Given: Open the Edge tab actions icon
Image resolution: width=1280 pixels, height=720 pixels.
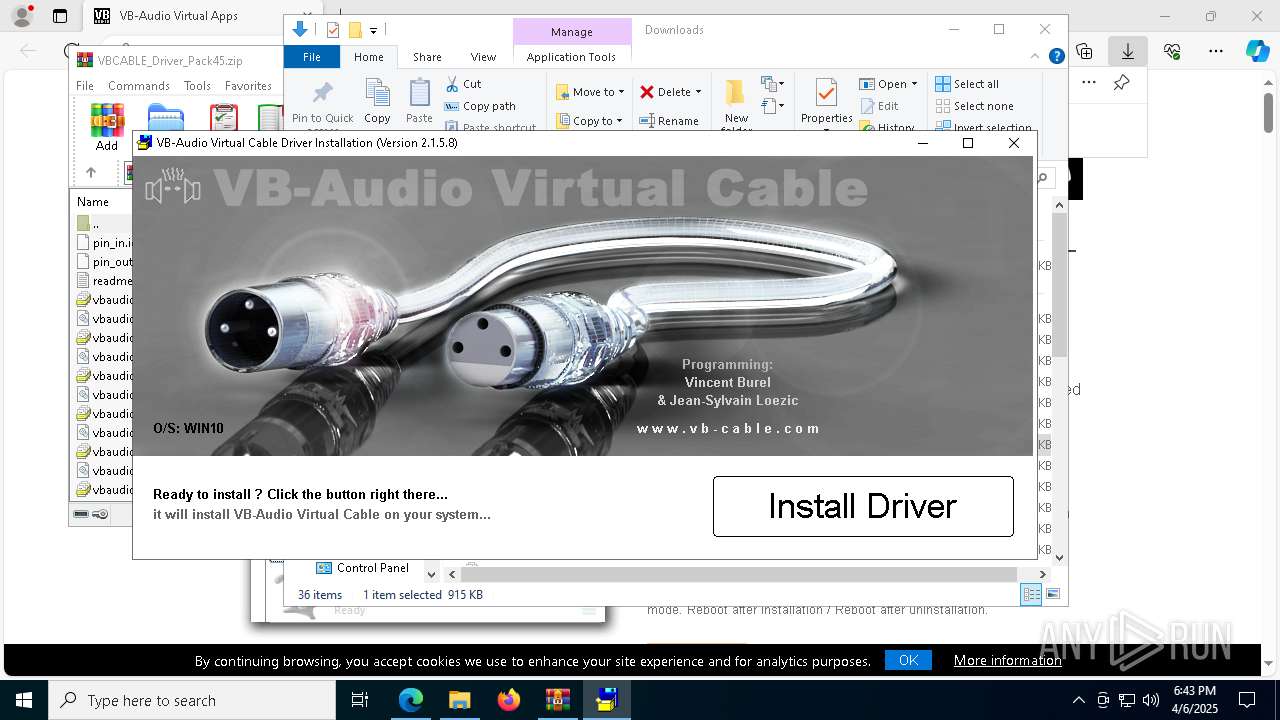Looking at the screenshot, I should point(60,16).
